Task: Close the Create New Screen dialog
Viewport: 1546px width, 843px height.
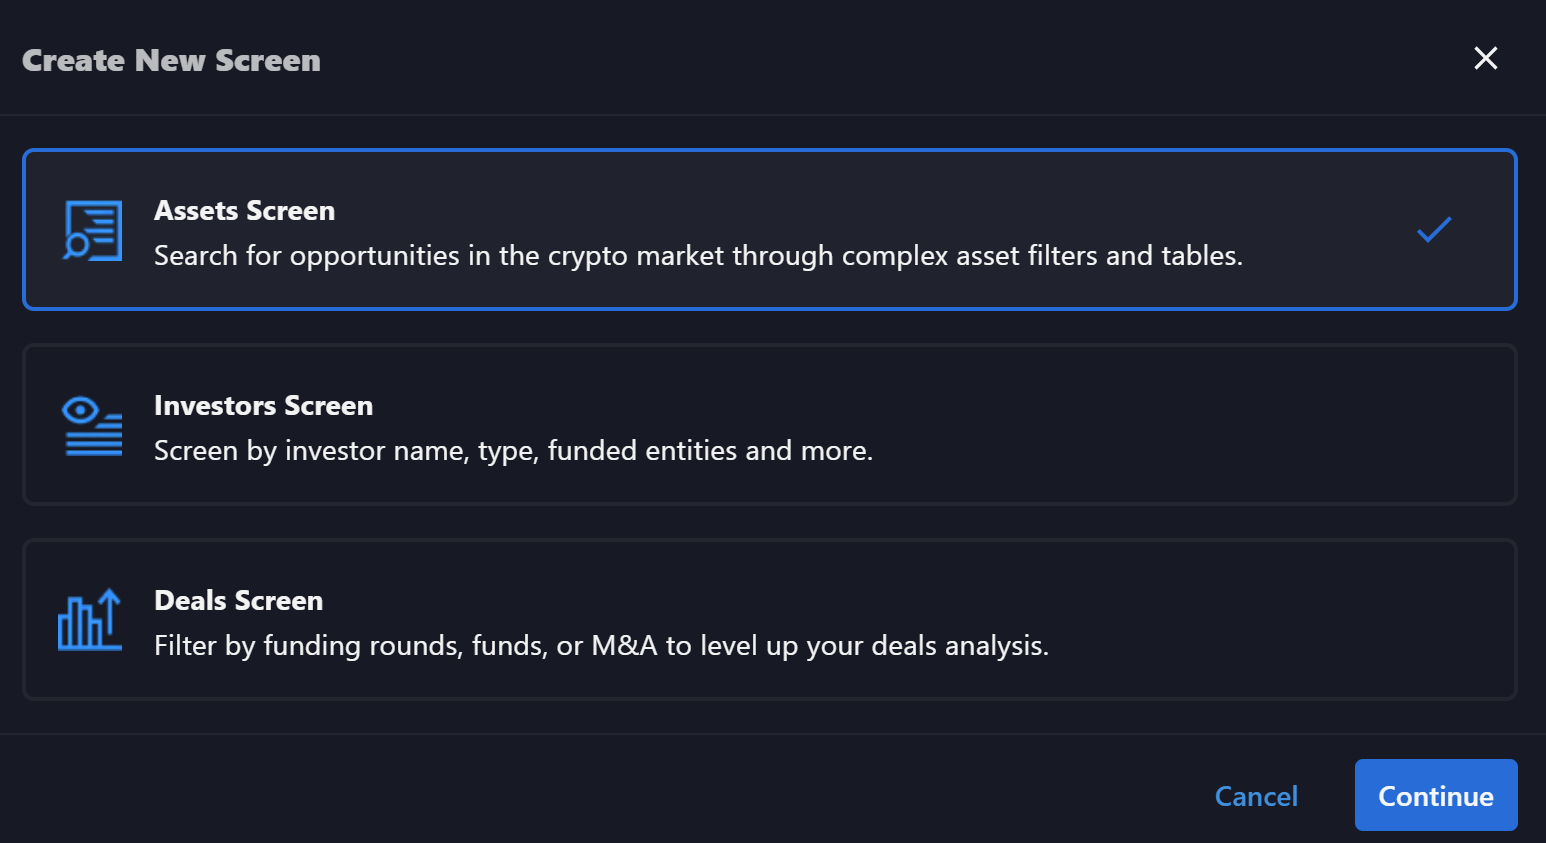Action: pyautogui.click(x=1486, y=58)
